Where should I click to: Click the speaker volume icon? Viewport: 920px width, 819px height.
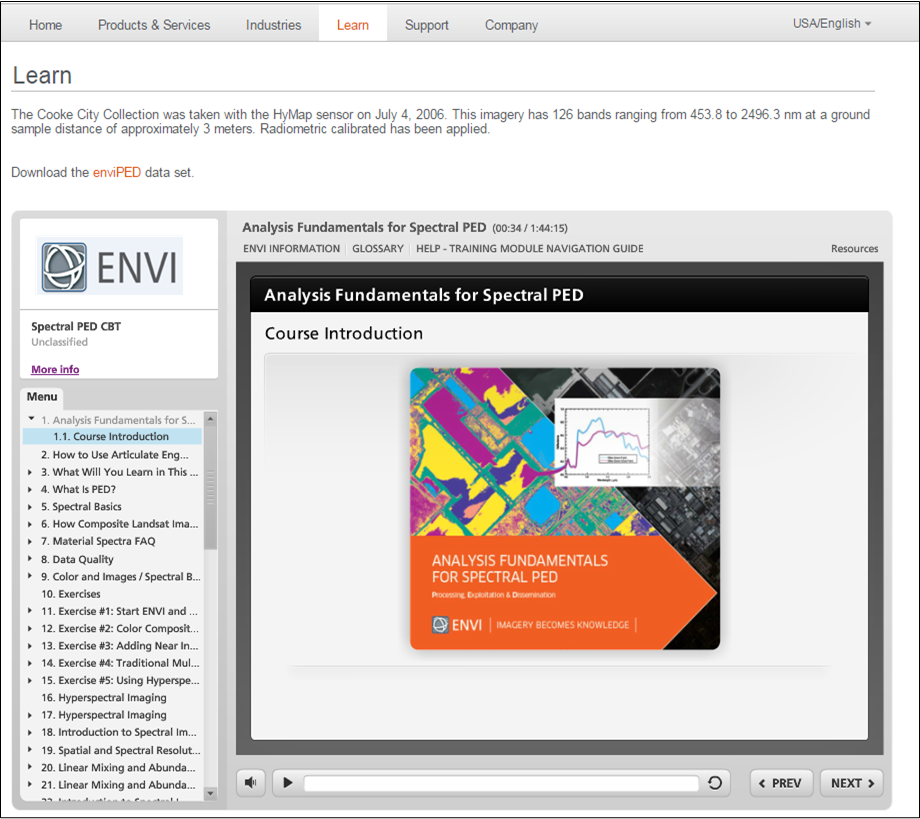pos(250,783)
